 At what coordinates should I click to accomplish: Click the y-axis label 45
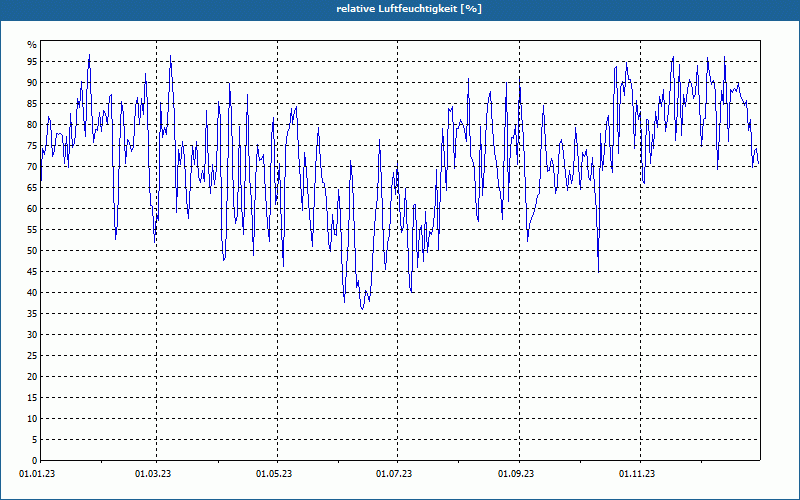(32, 271)
